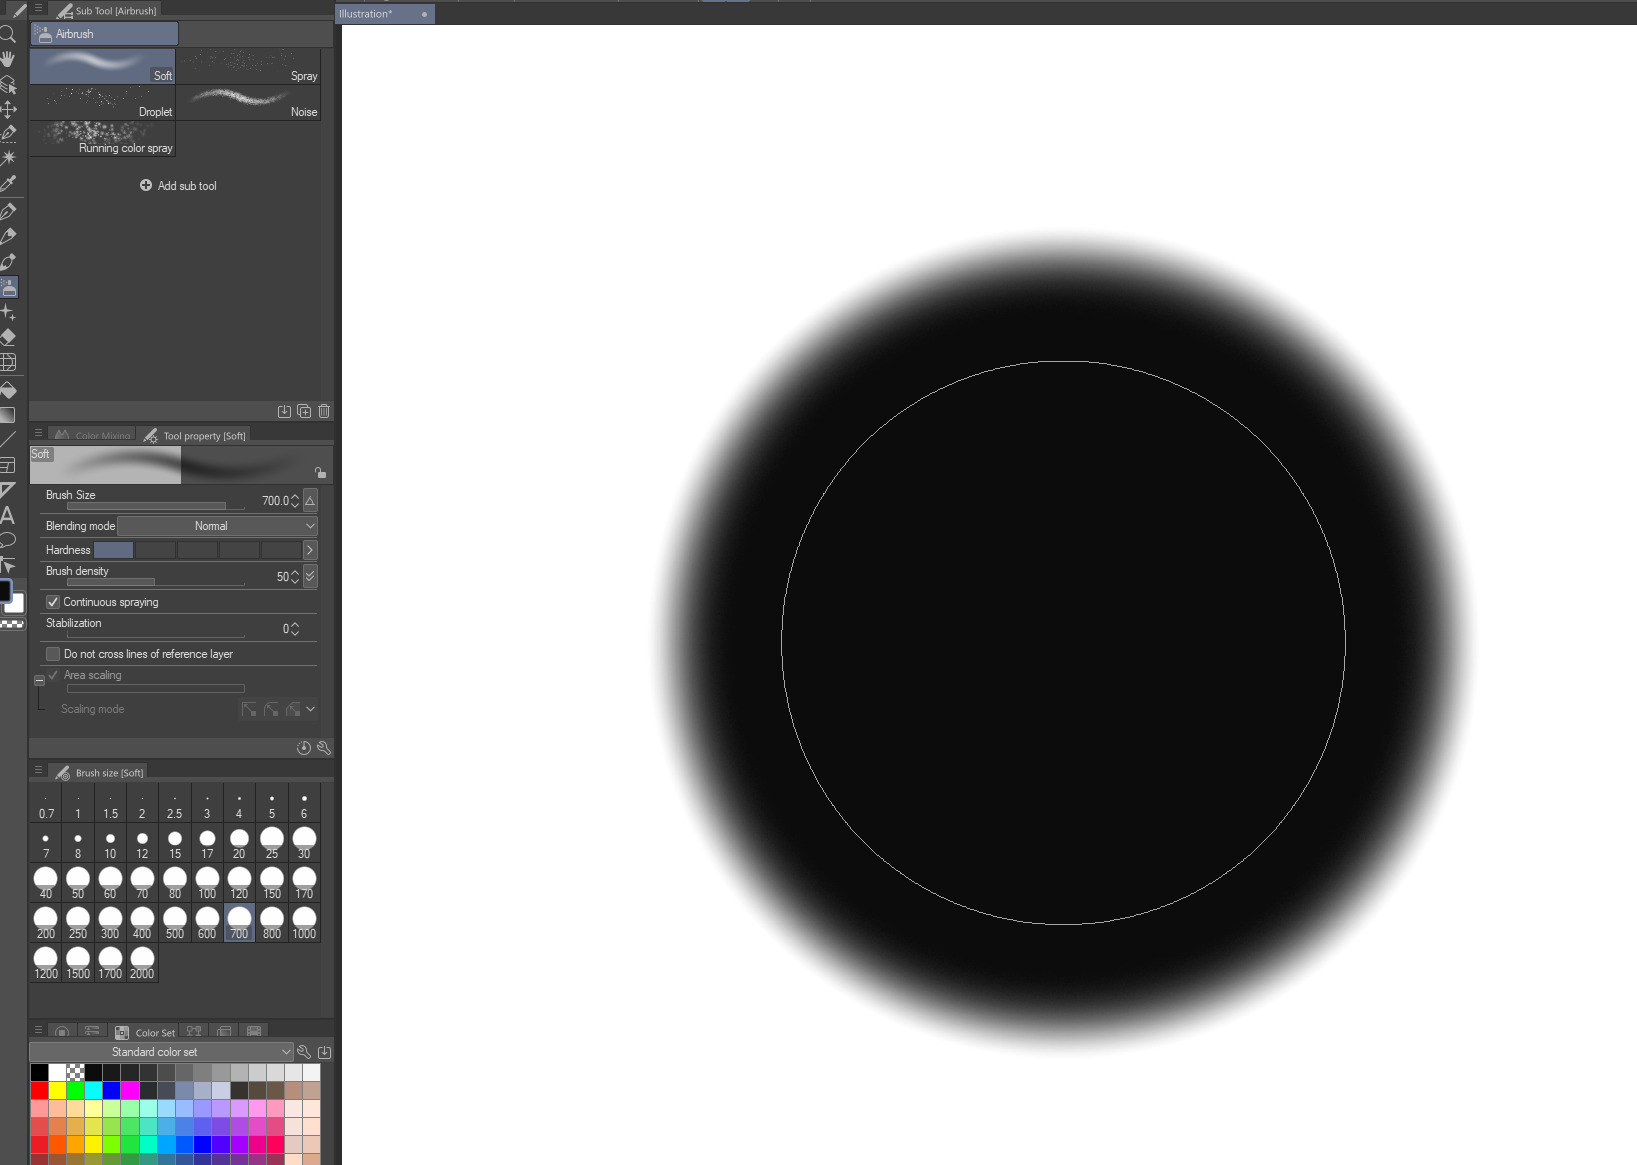Click Add sub tool button
The width and height of the screenshot is (1637, 1165).
(178, 186)
